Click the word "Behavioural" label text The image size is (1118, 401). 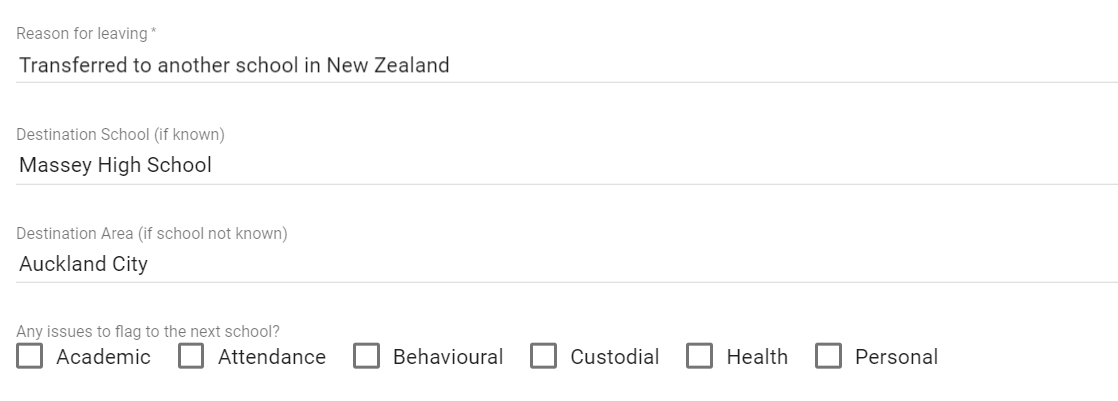pos(448,357)
